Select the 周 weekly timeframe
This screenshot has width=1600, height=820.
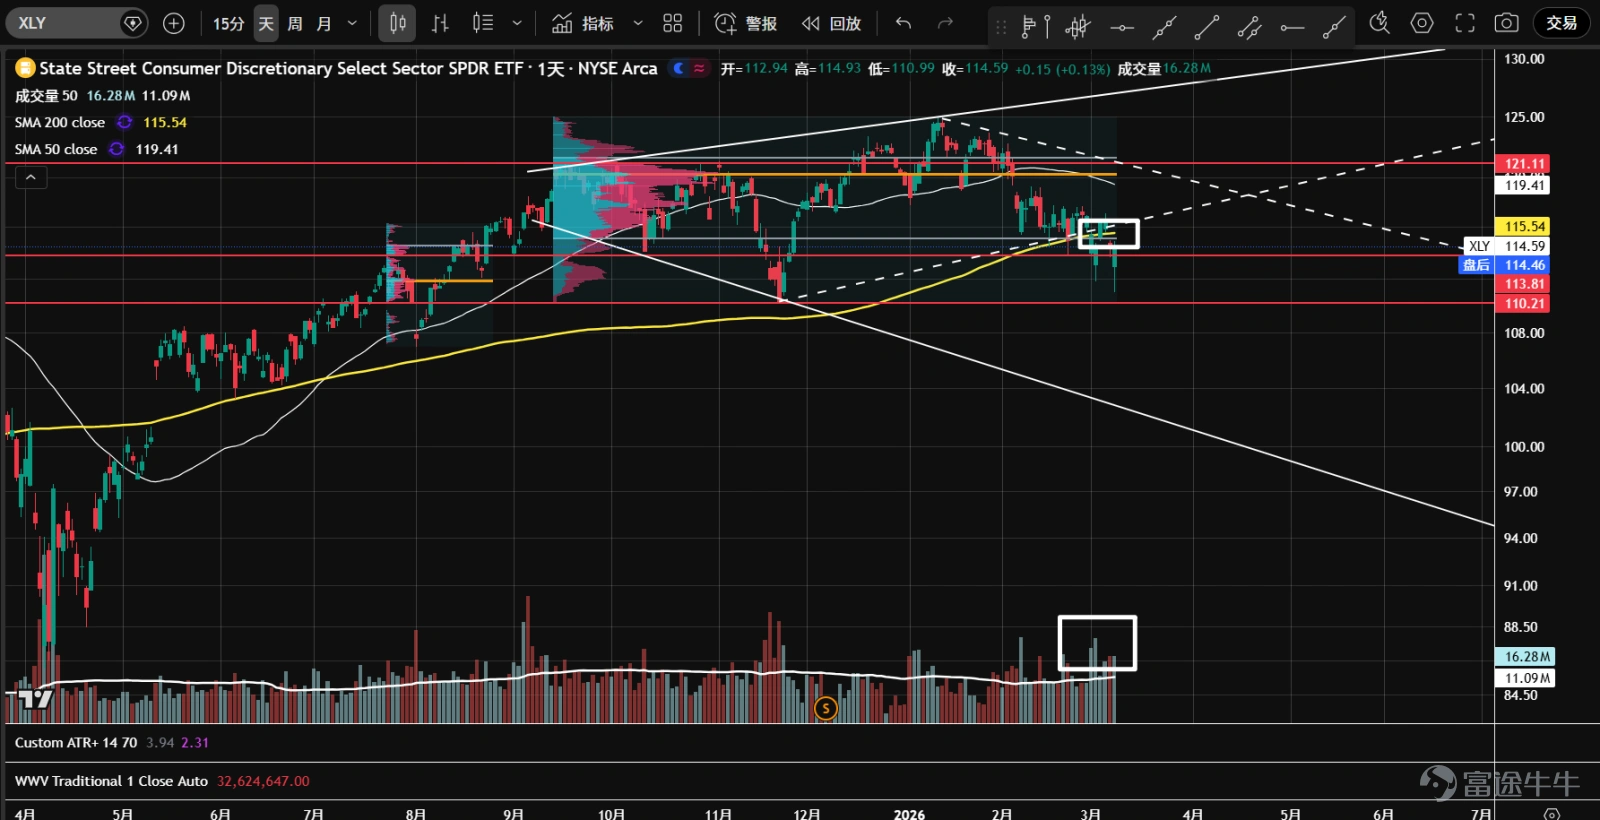click(x=295, y=23)
